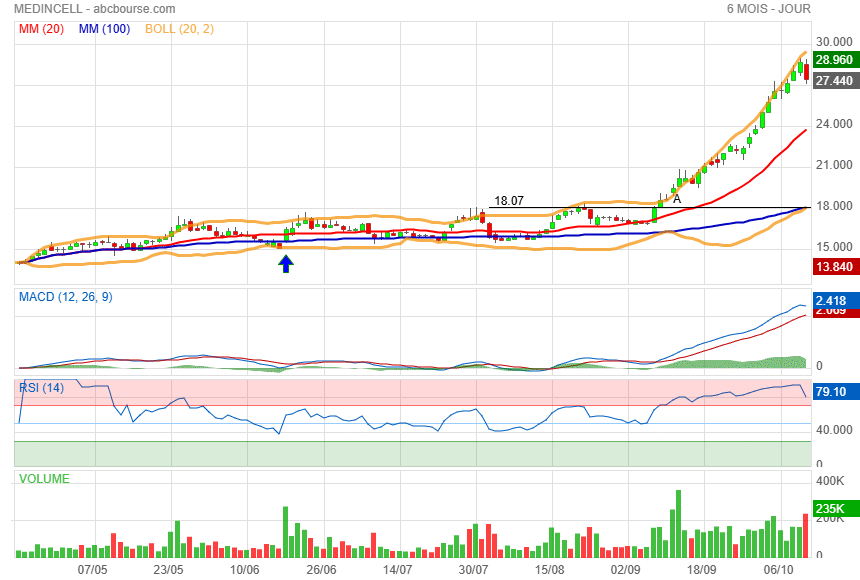Expand the MACD (12, 26, 9) indicator label

click(x=66, y=296)
